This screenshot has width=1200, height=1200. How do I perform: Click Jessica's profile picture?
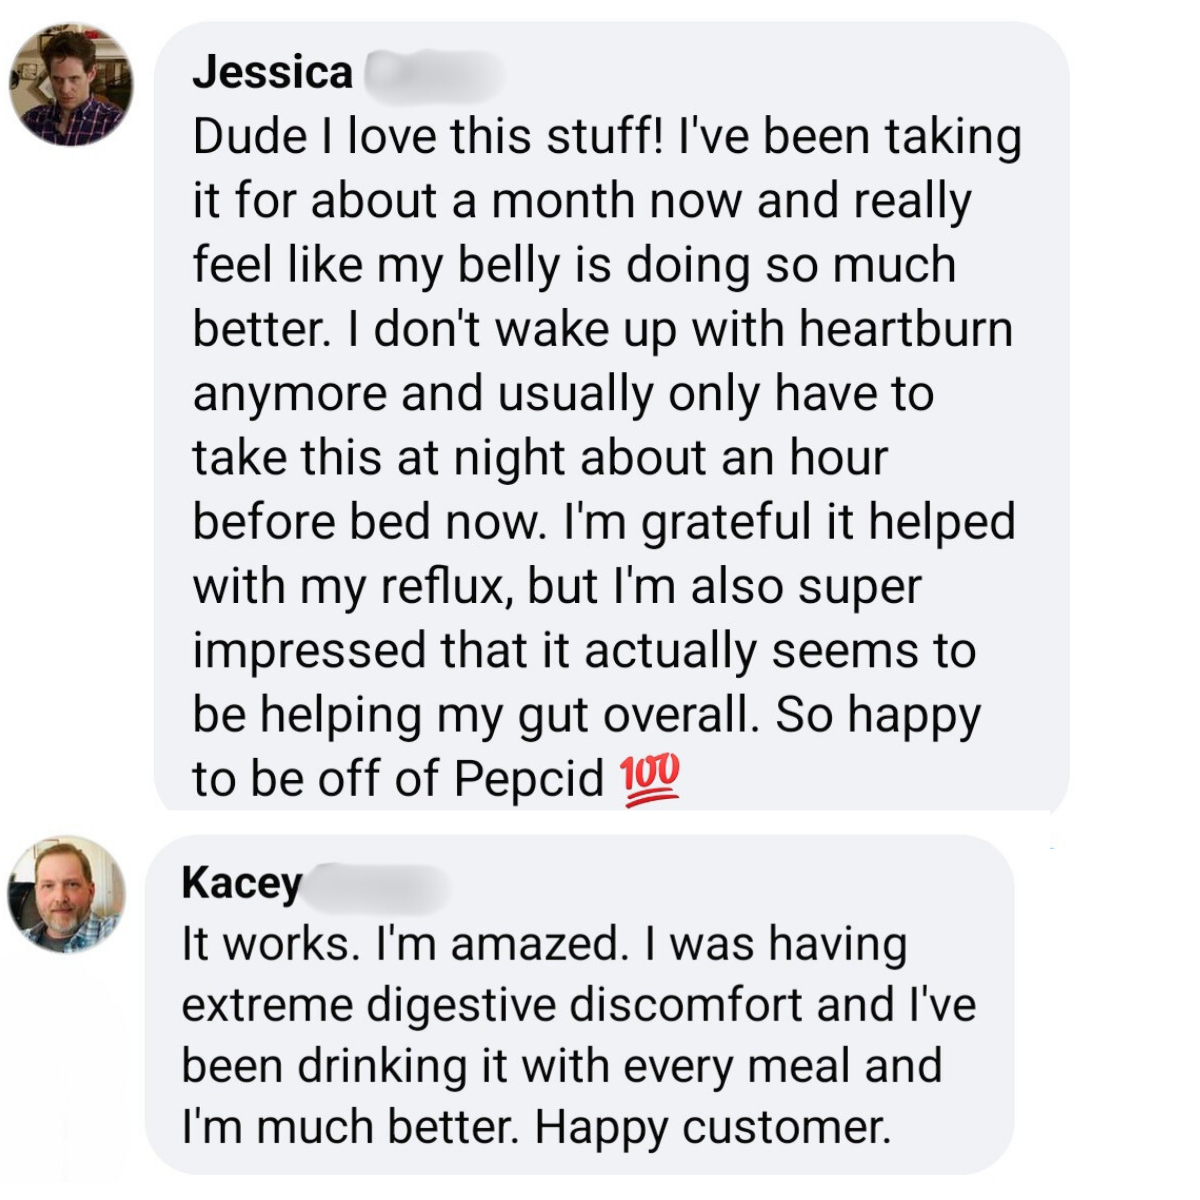[70, 85]
